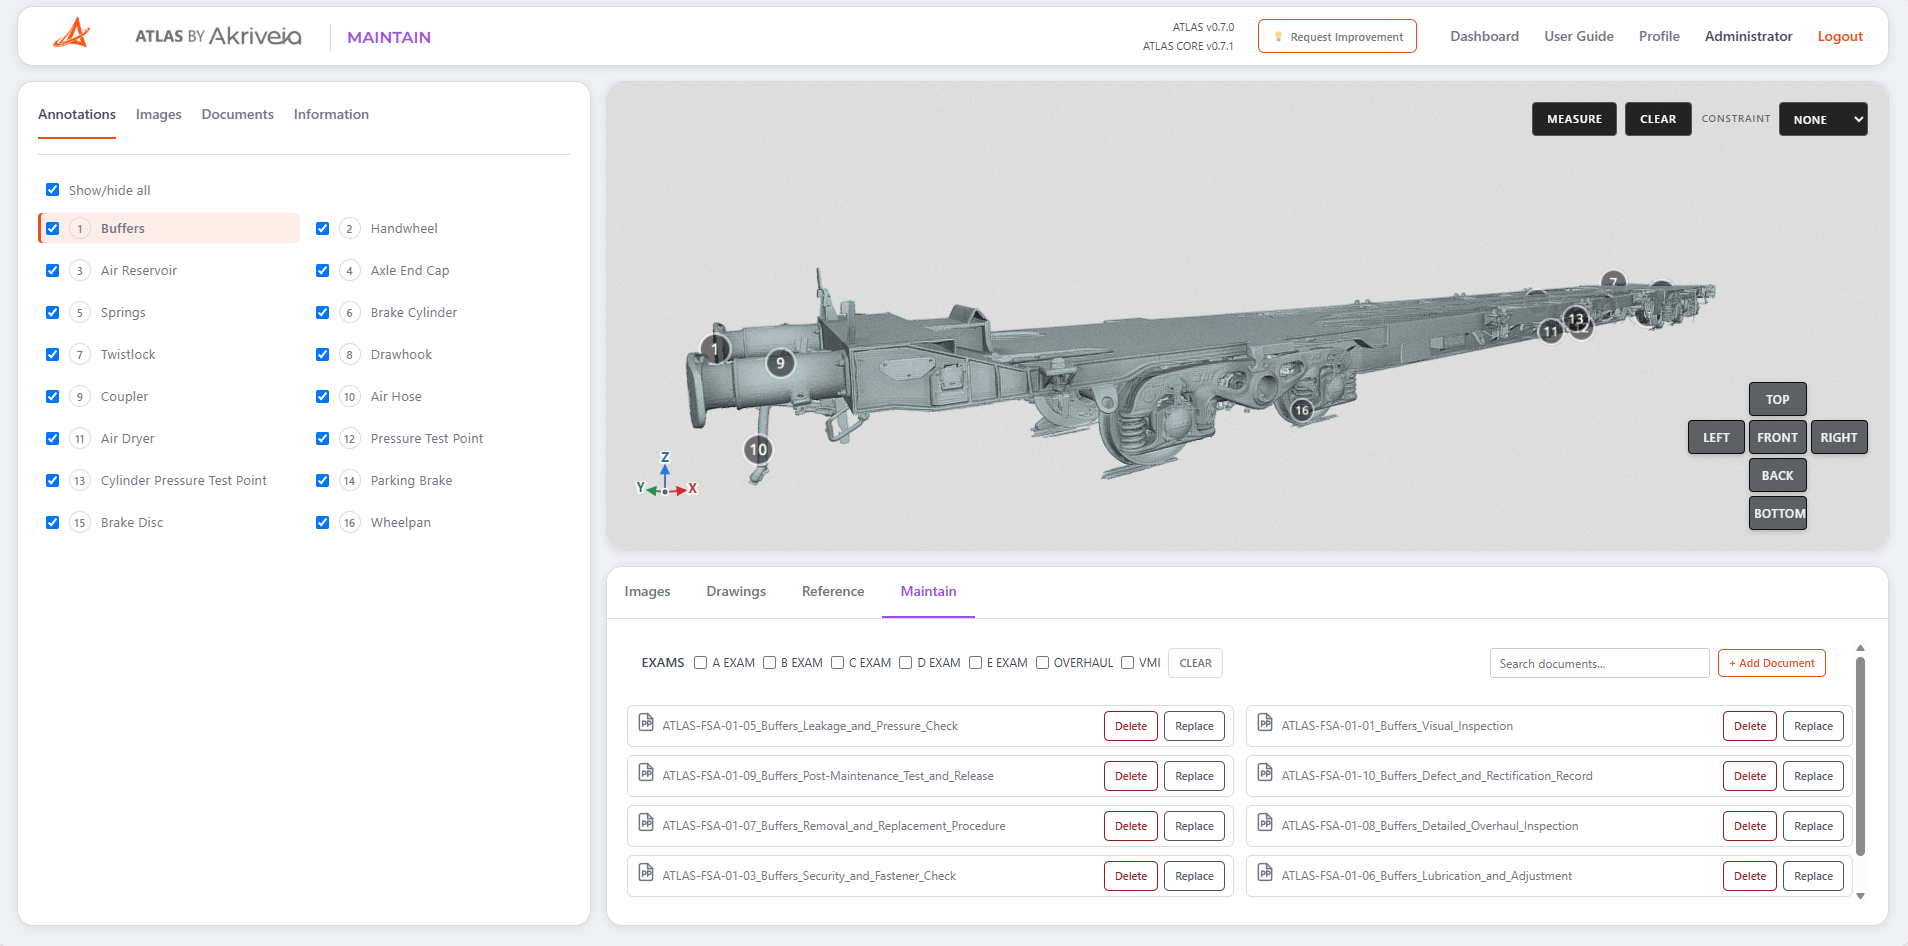Screen dimensions: 1908x946
Task: Click the file icon of Buffers_Lubrication_and_Adjustment
Action: (x=1266, y=873)
